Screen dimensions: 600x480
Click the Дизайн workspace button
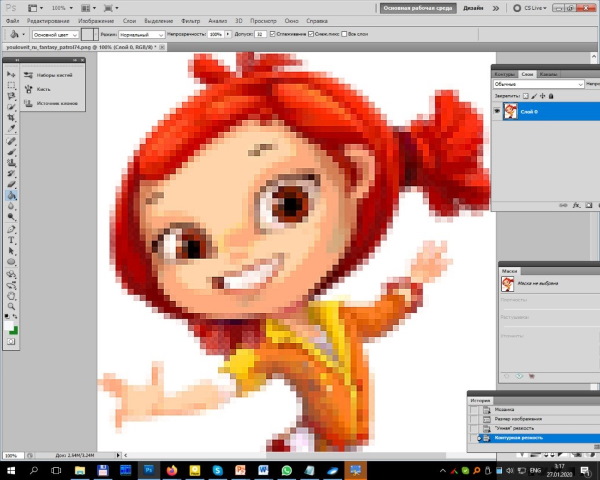click(473, 8)
